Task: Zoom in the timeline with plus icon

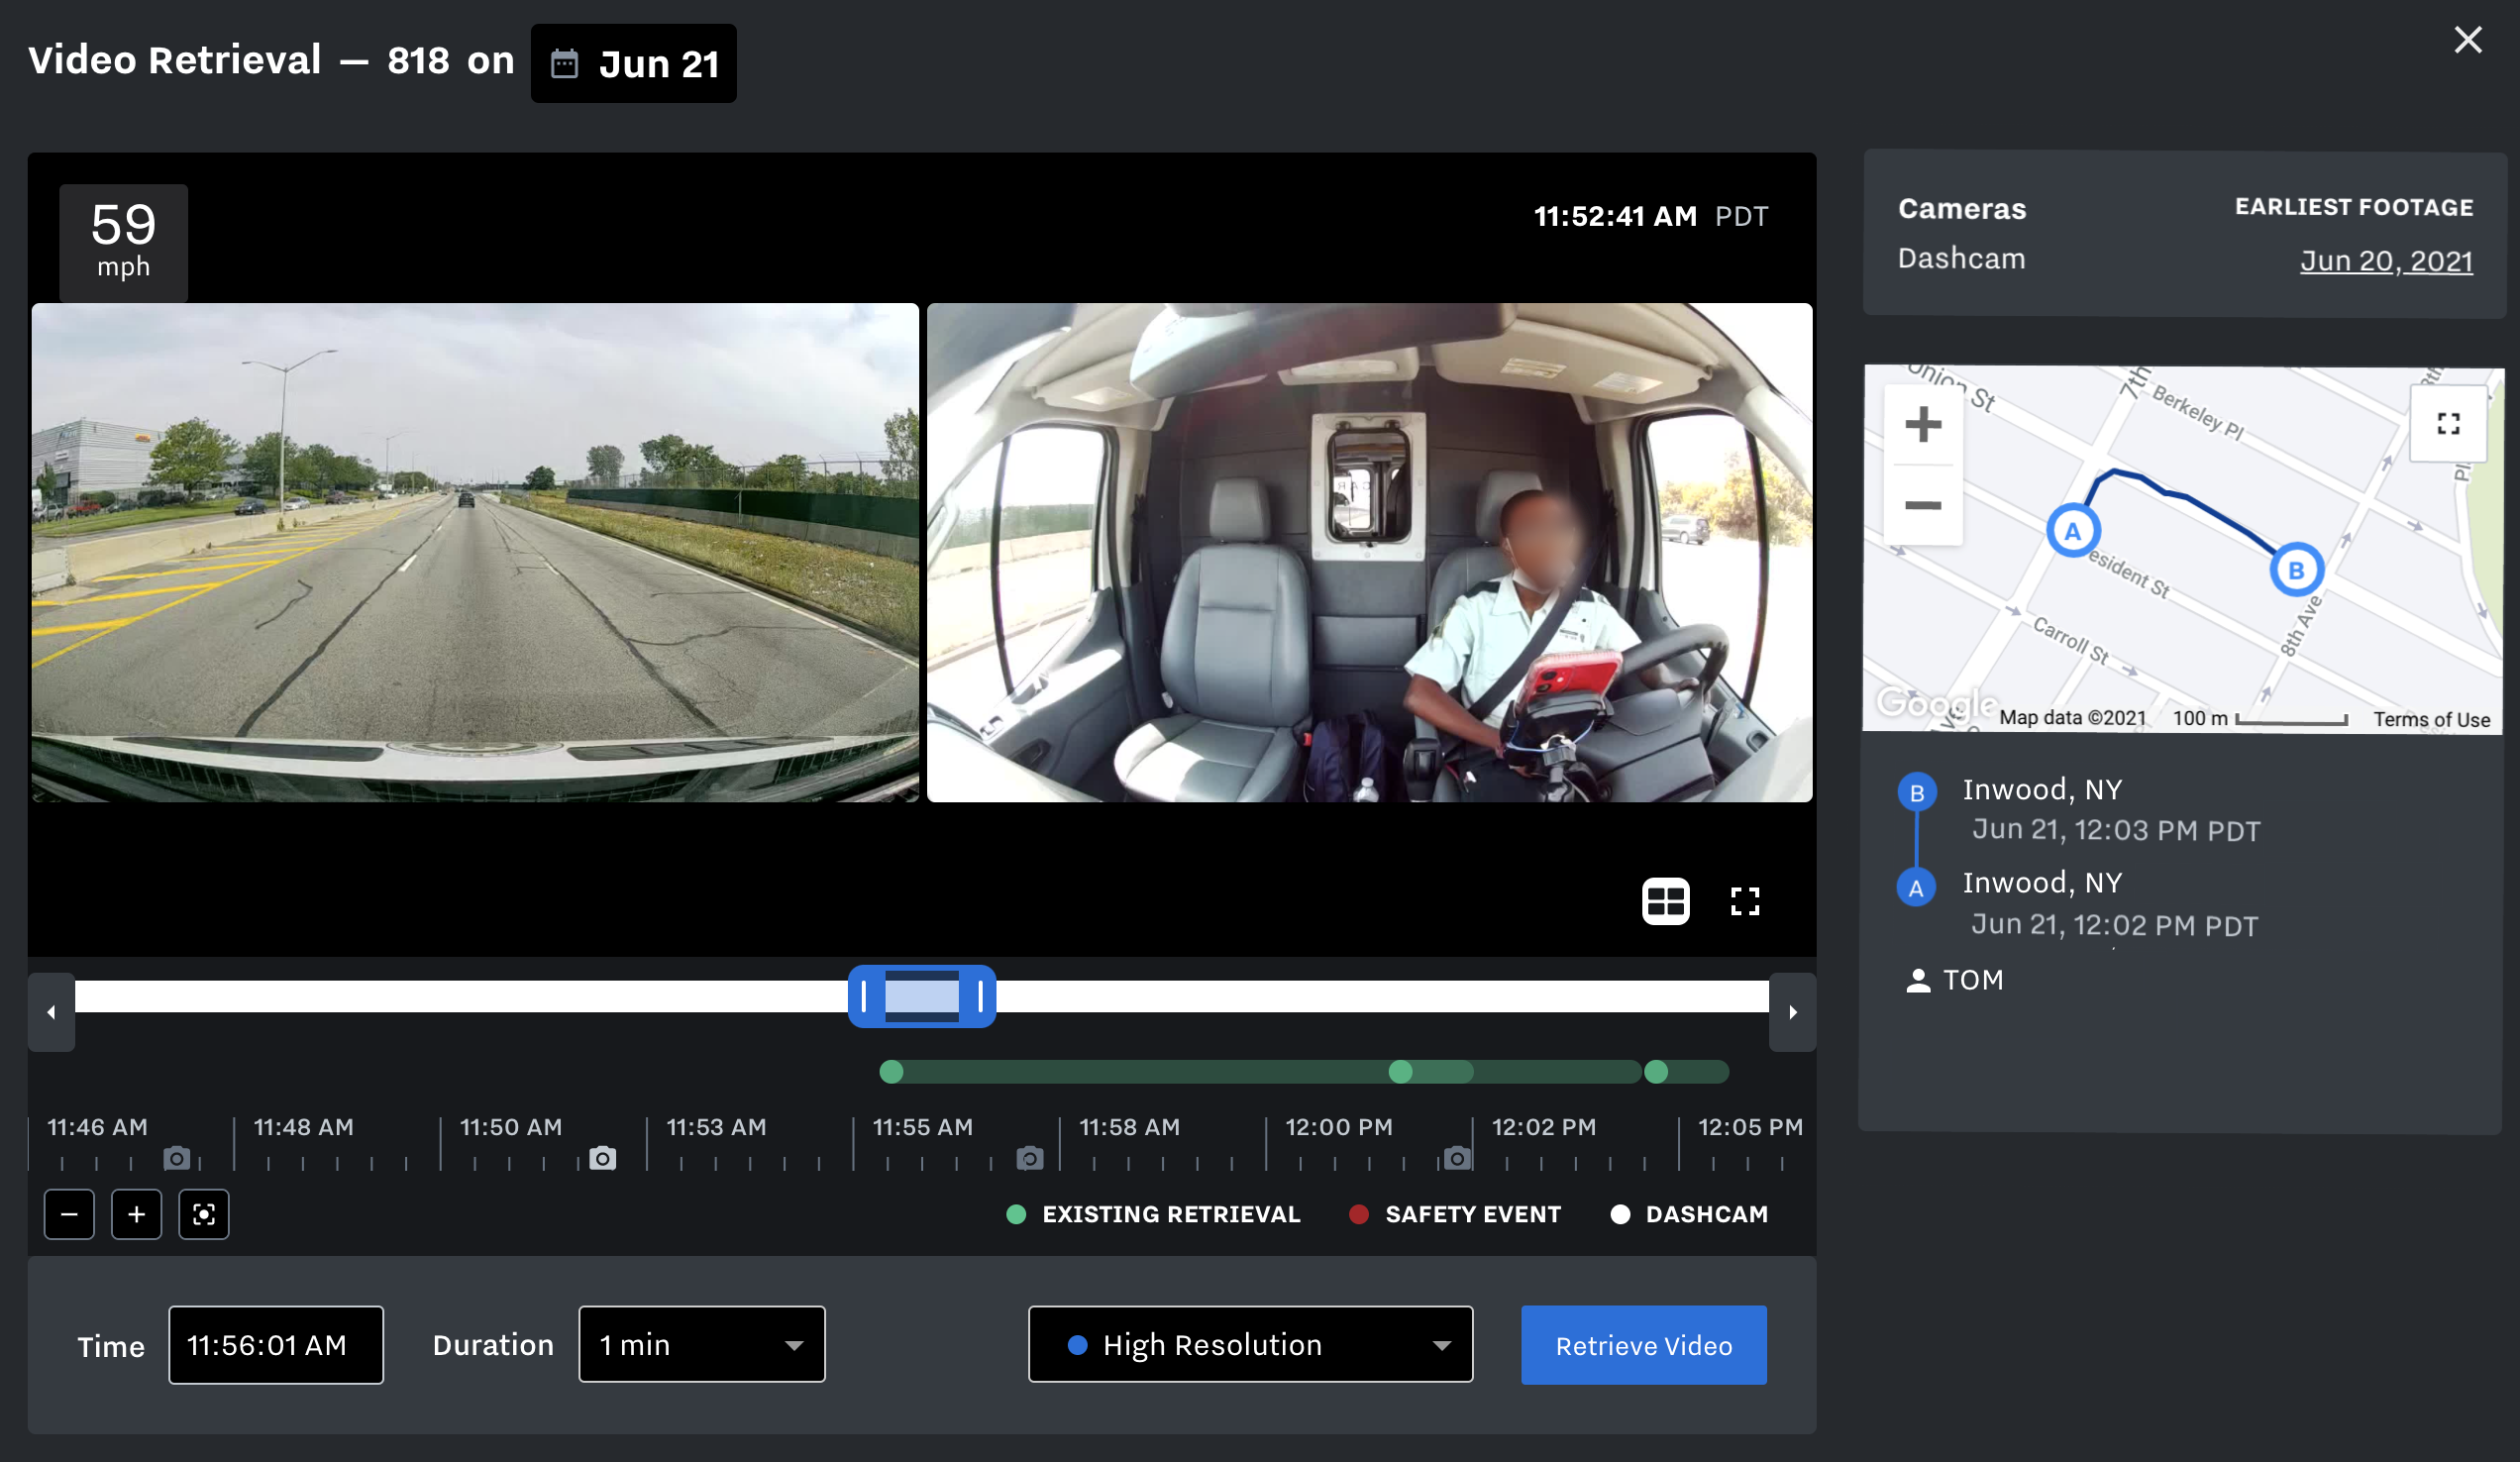Action: click(136, 1214)
